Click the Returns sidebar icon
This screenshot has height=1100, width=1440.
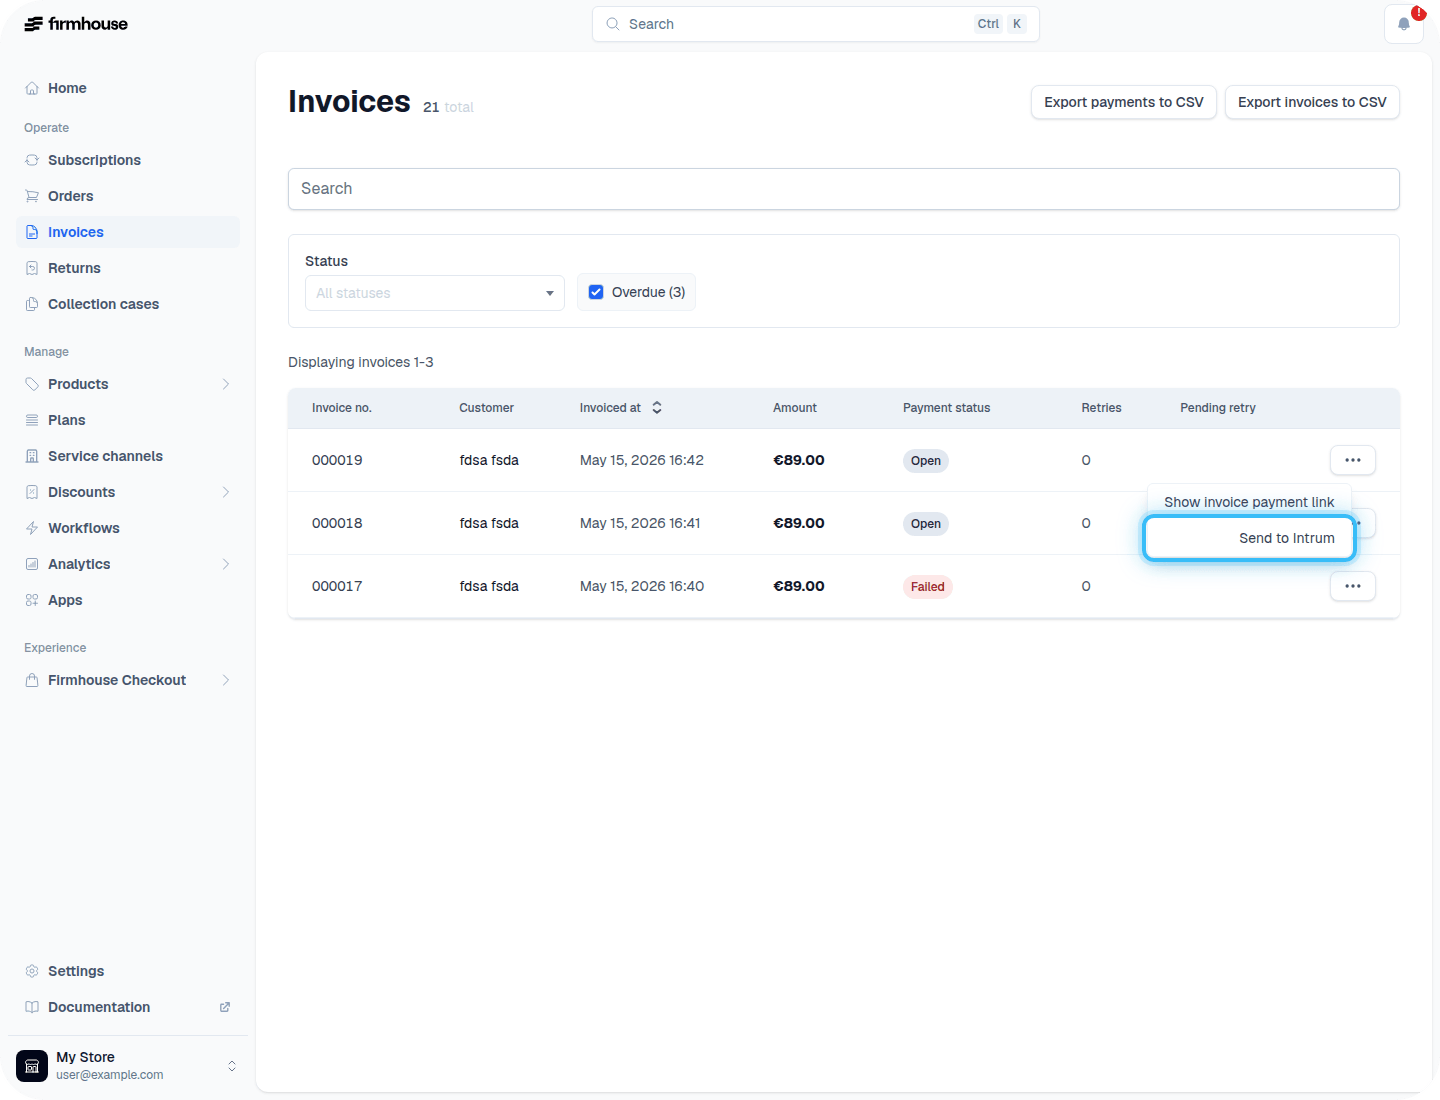click(x=32, y=268)
